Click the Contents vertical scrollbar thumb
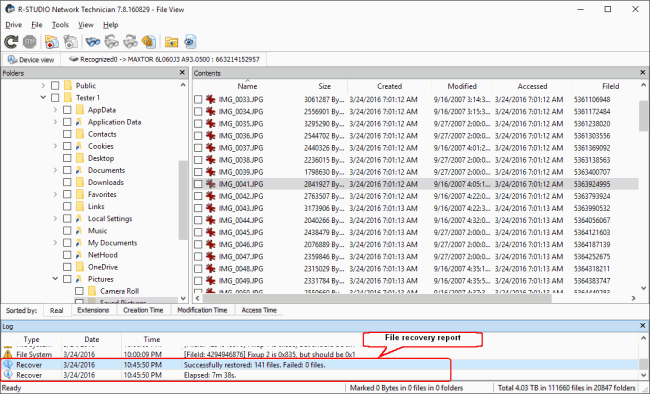 click(643, 116)
